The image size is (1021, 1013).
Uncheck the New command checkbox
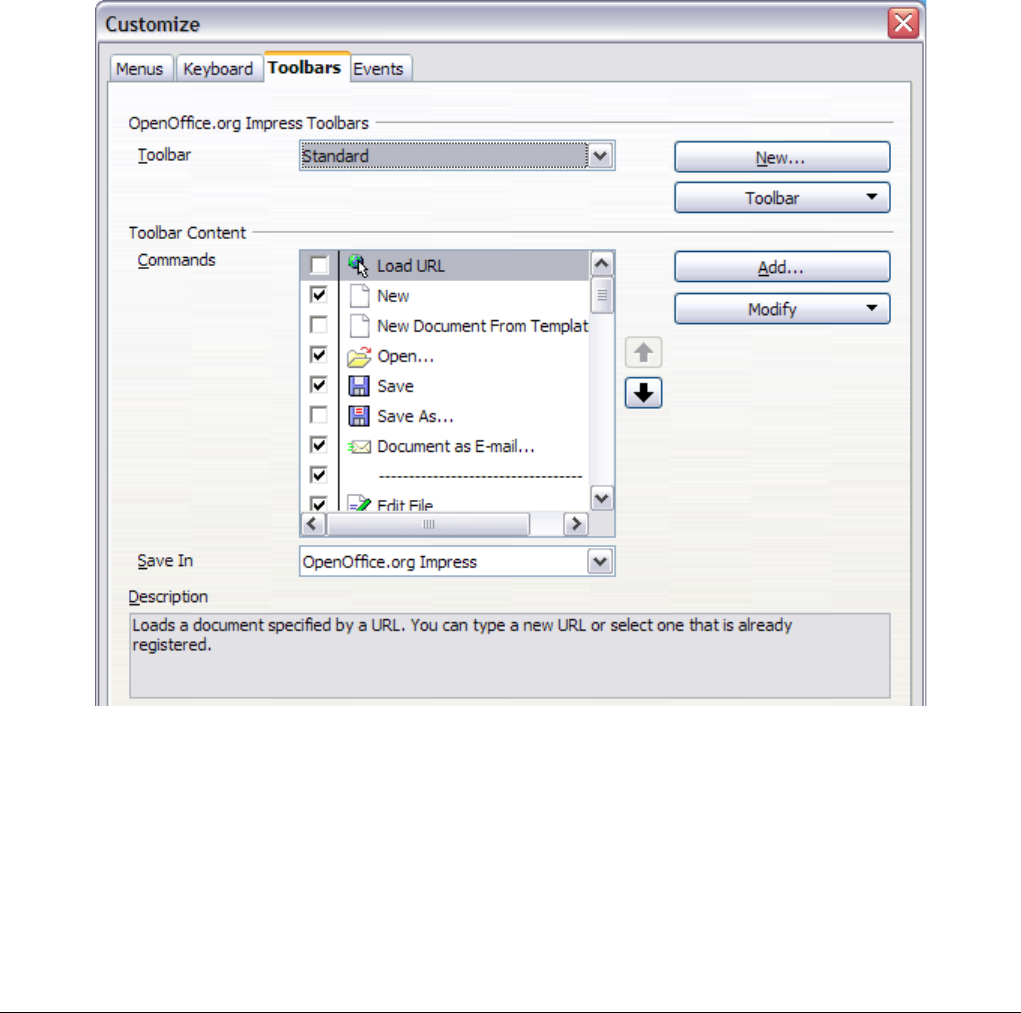(319, 295)
